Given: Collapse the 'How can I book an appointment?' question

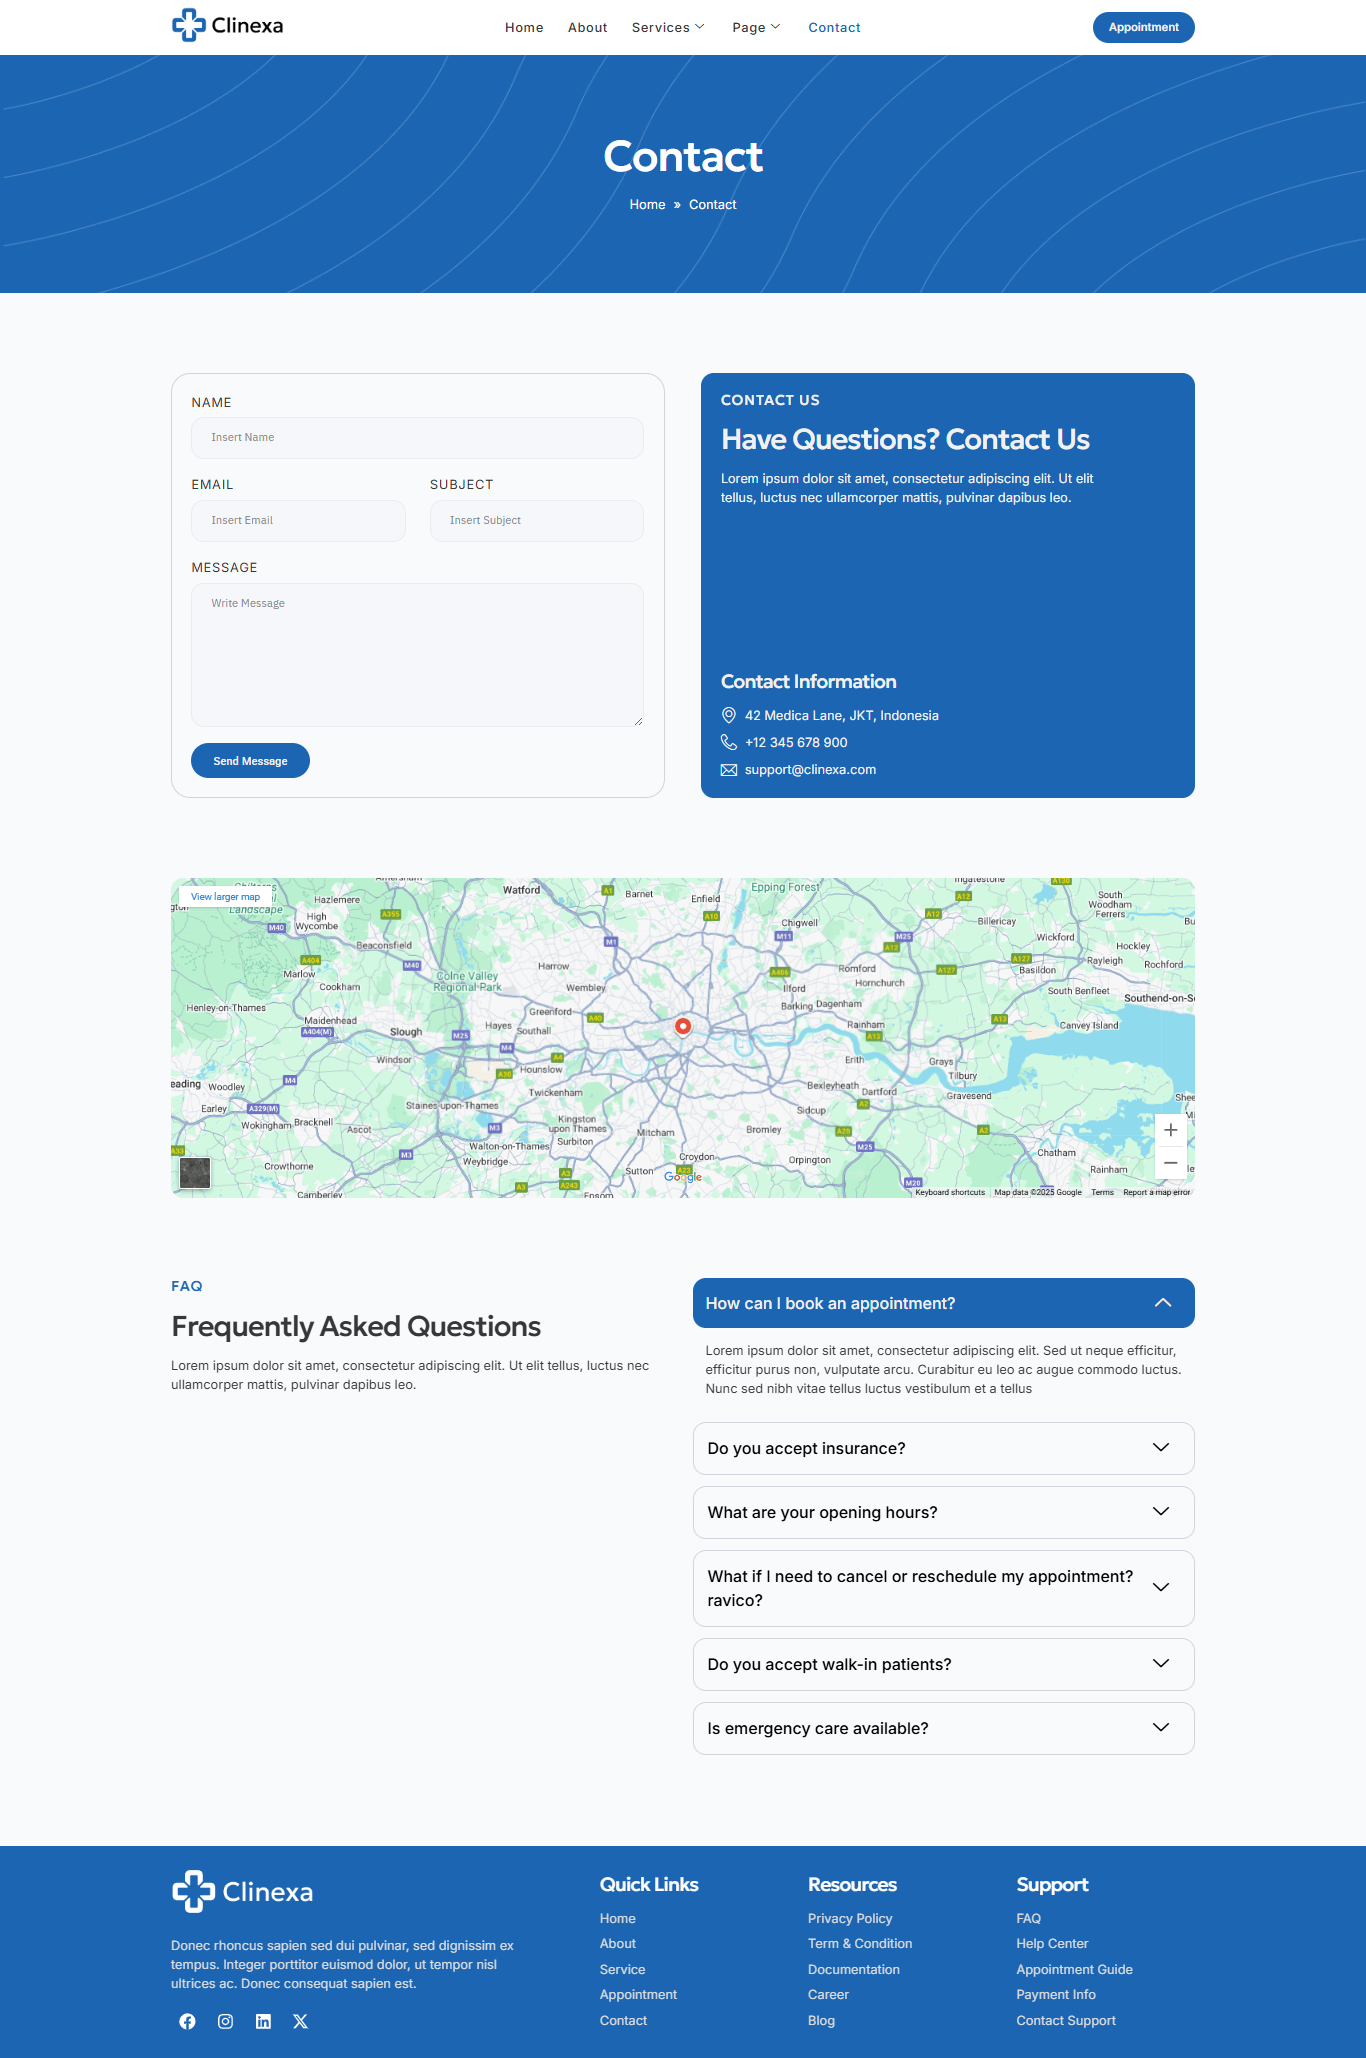Looking at the screenshot, I should pos(943,1303).
